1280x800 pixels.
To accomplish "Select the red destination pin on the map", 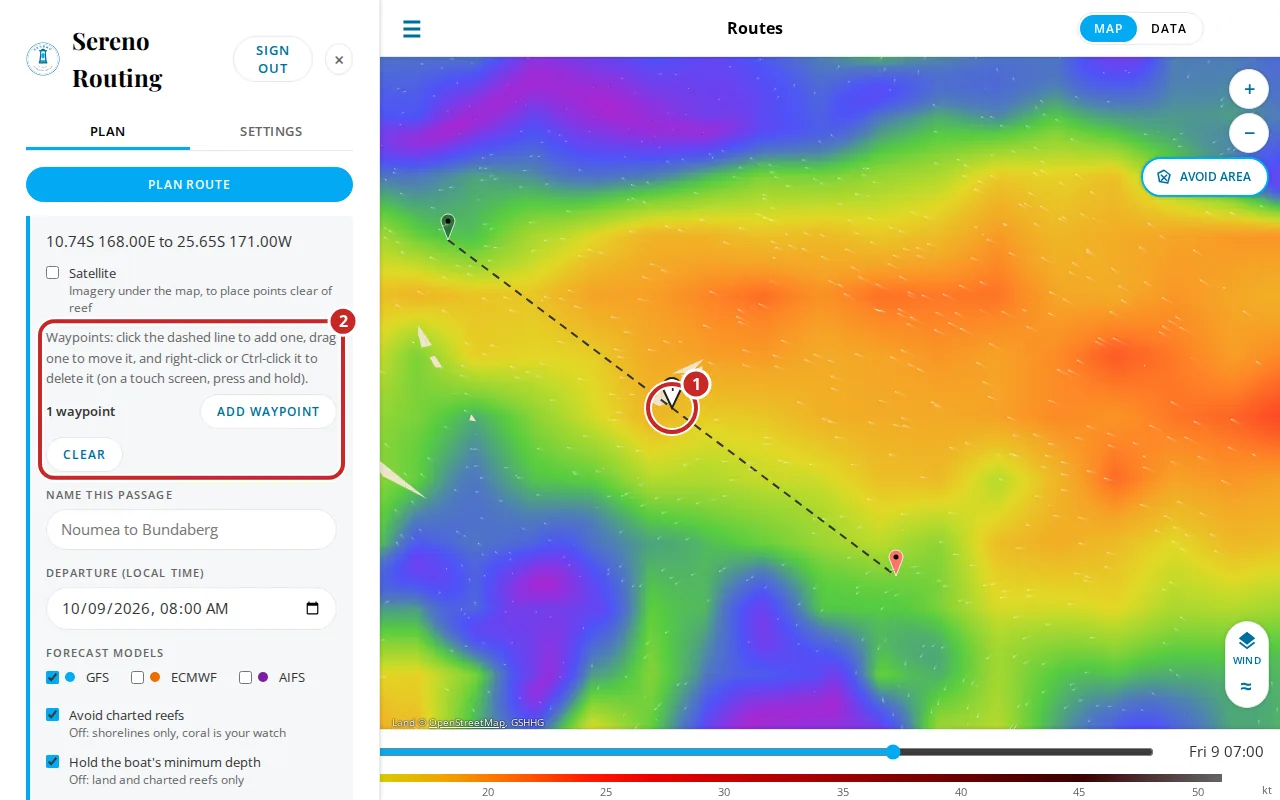I will tap(896, 562).
